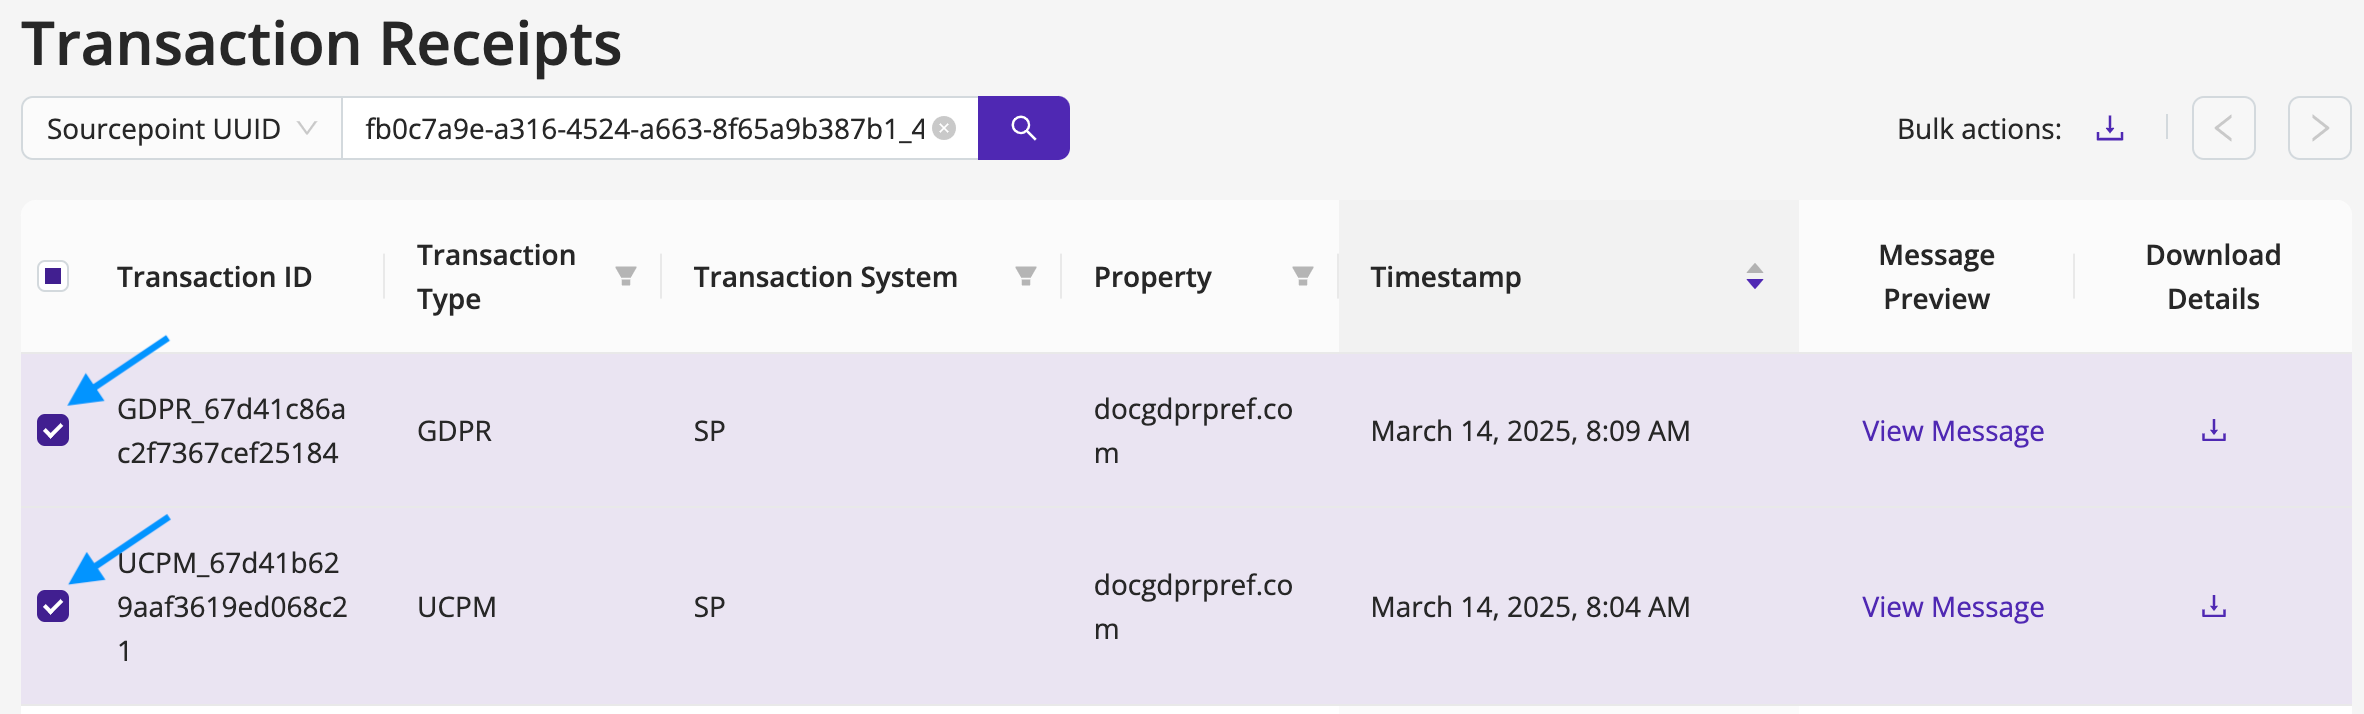Viewport: 2364px width, 714px height.
Task: Clear the UUID search field
Action: 944,128
